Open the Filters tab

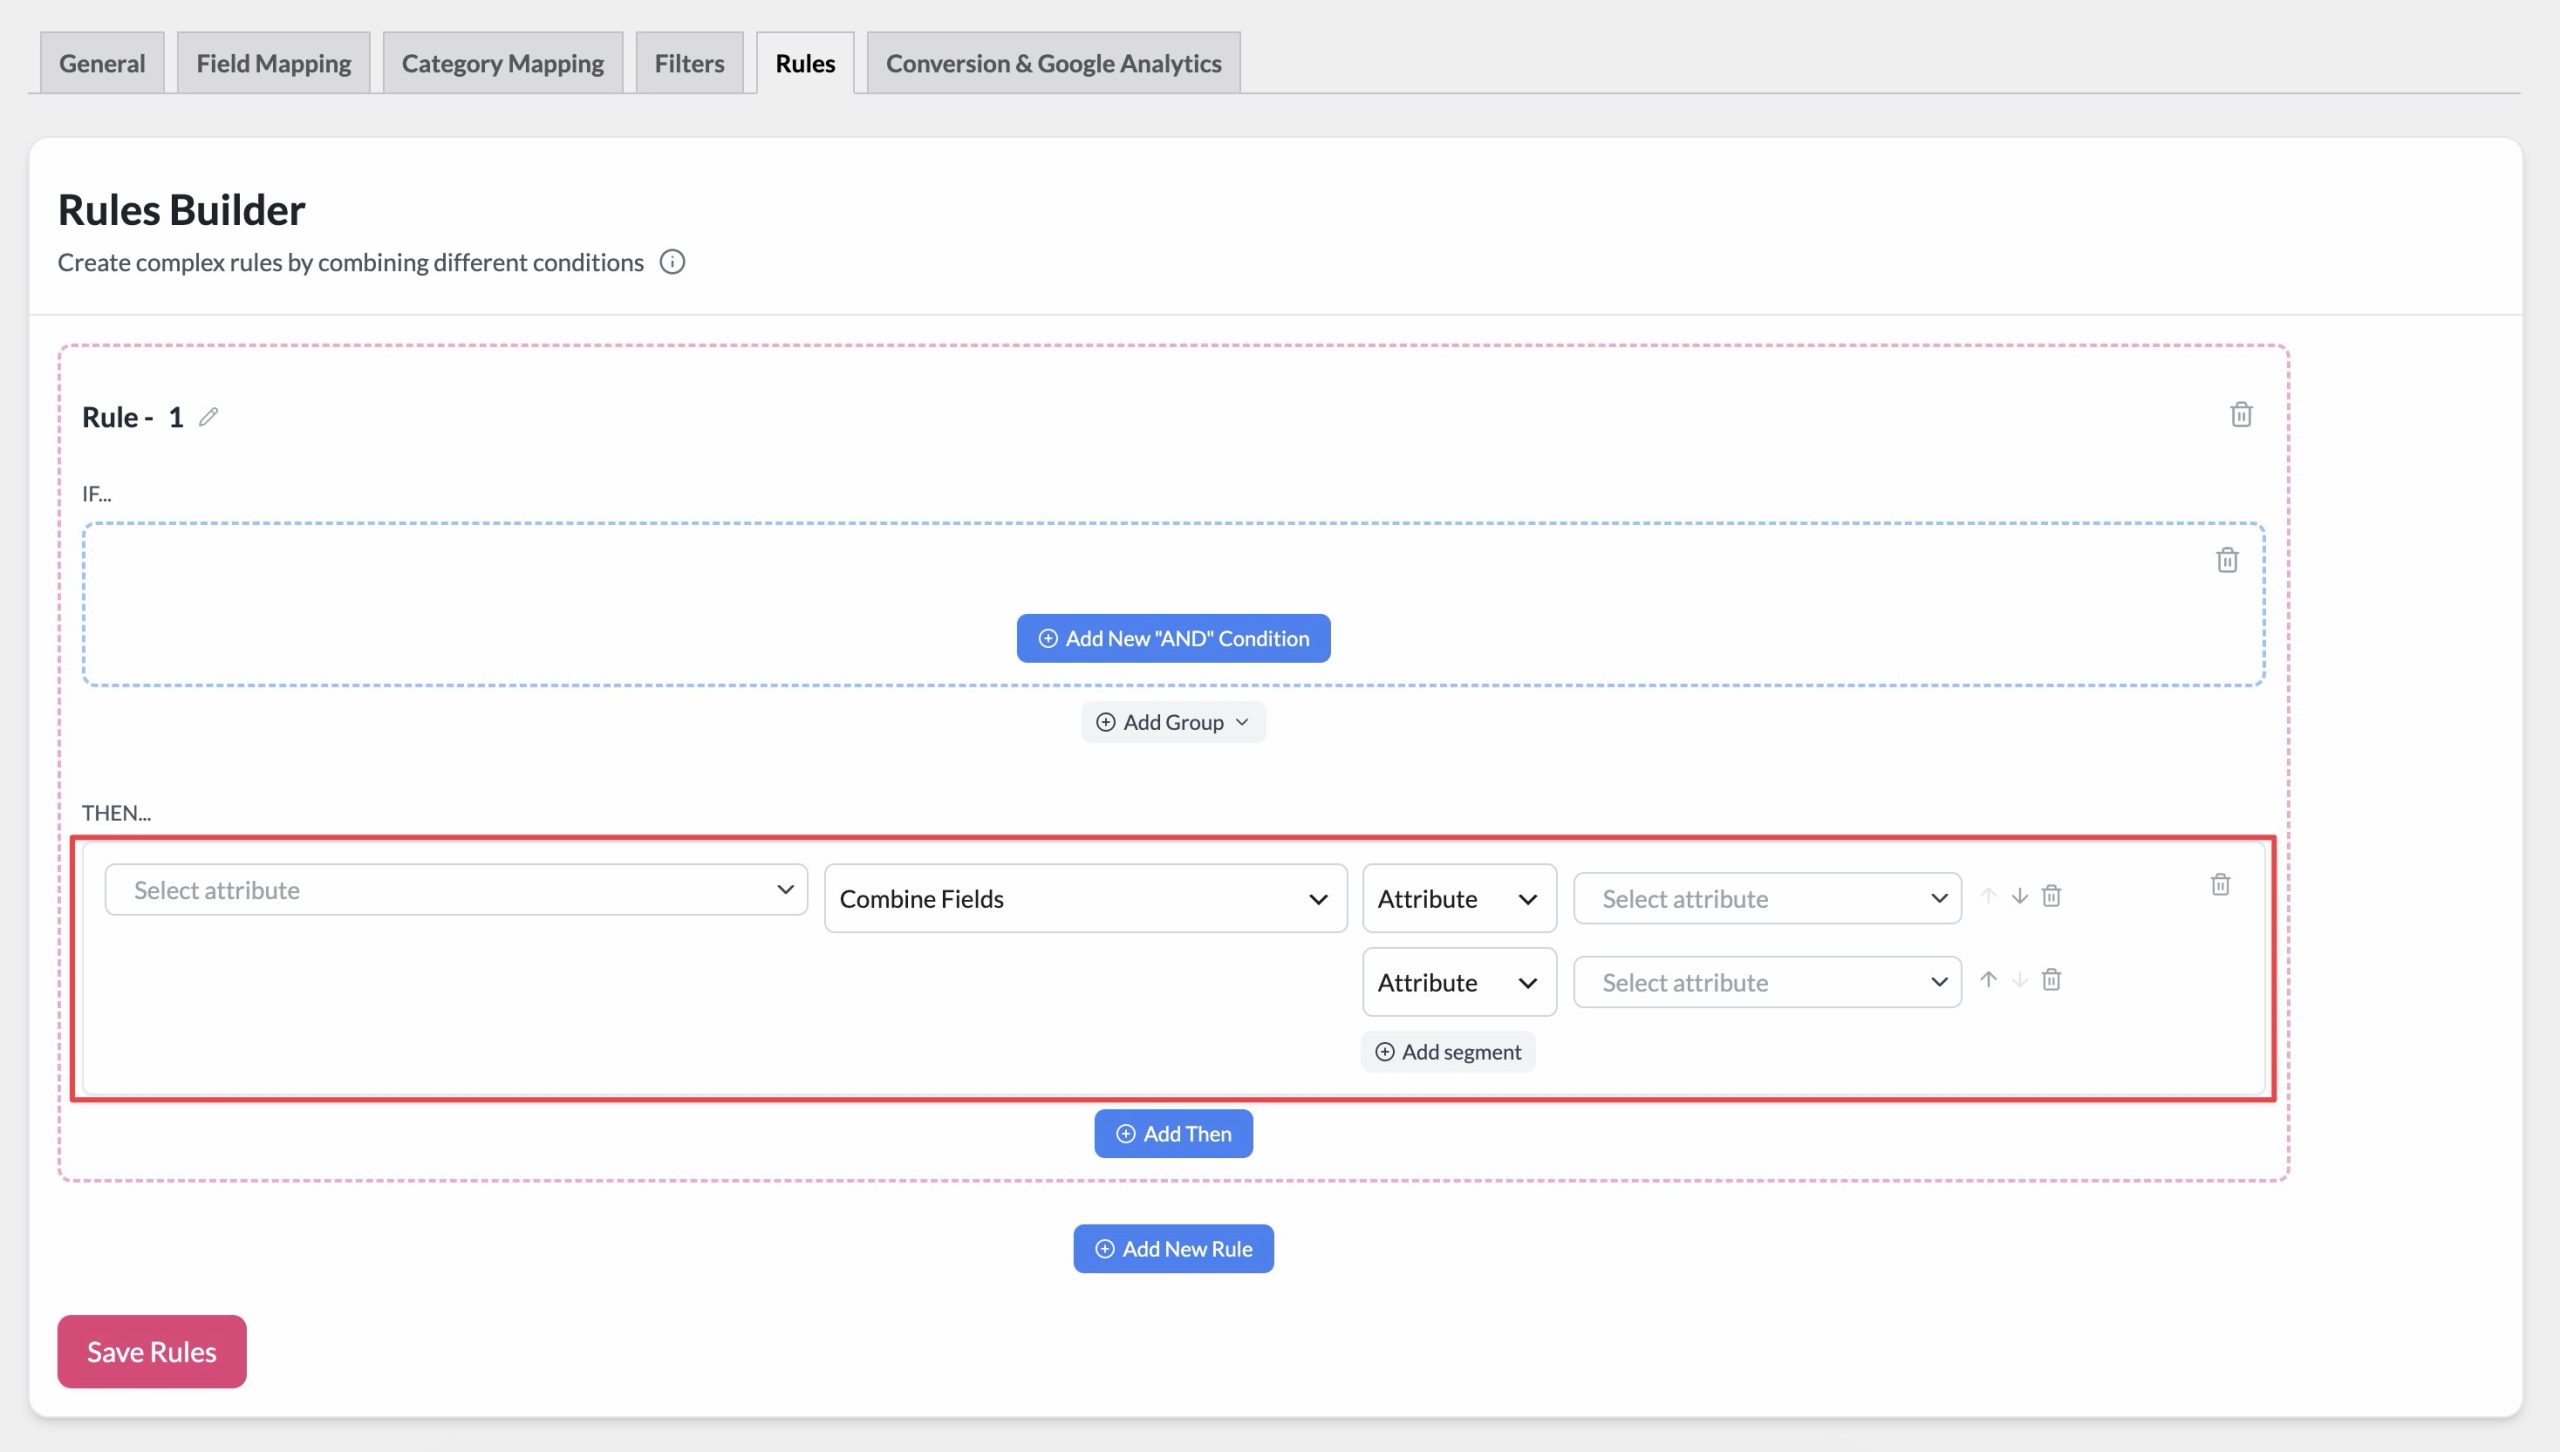pos(689,63)
